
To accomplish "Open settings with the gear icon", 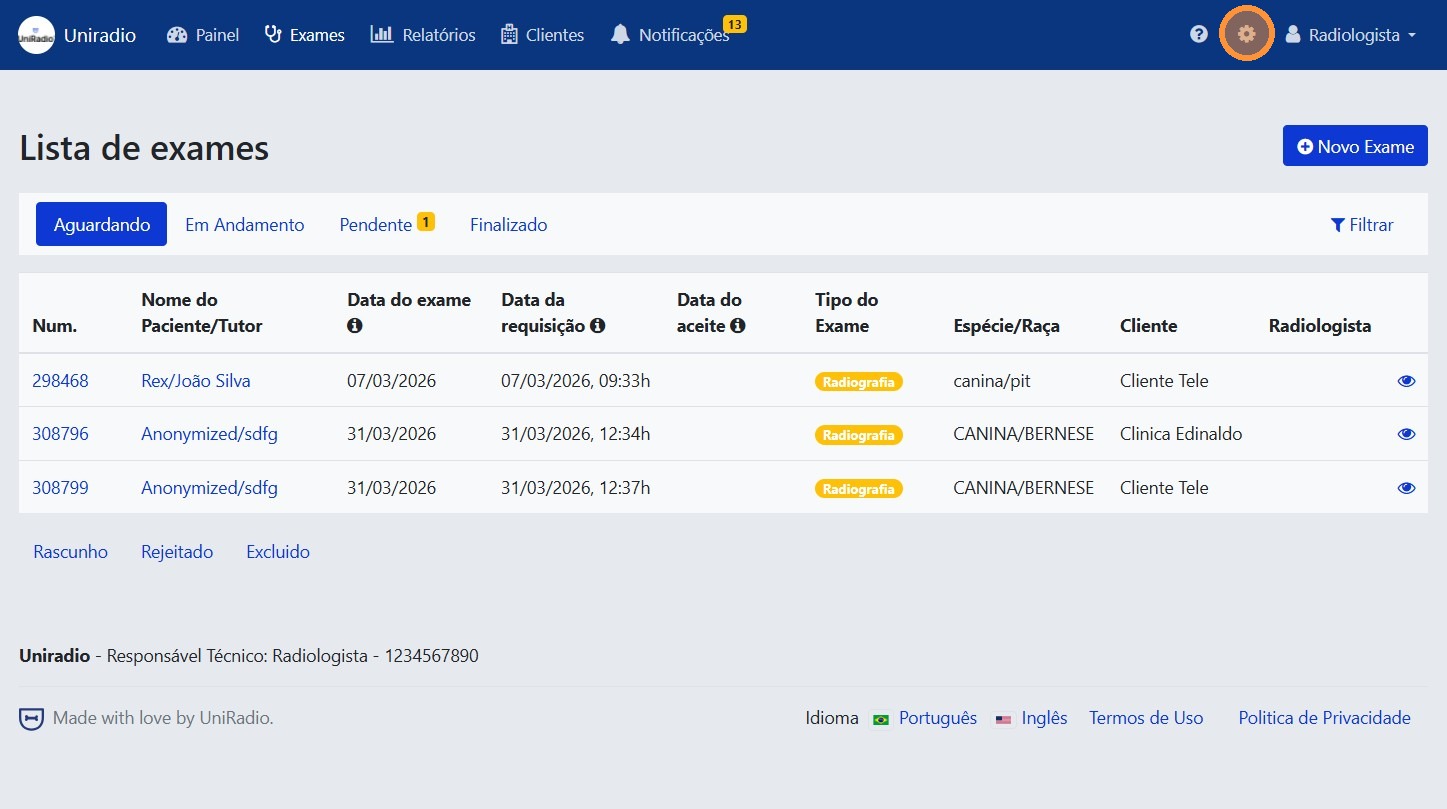I will (1246, 33).
